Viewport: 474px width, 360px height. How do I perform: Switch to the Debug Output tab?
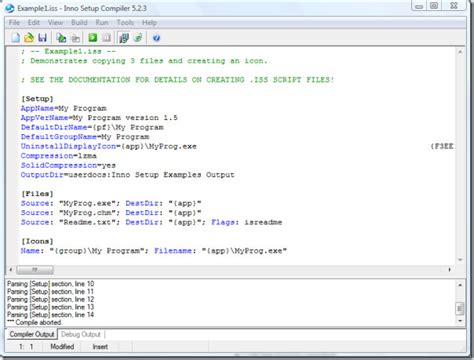(81, 334)
